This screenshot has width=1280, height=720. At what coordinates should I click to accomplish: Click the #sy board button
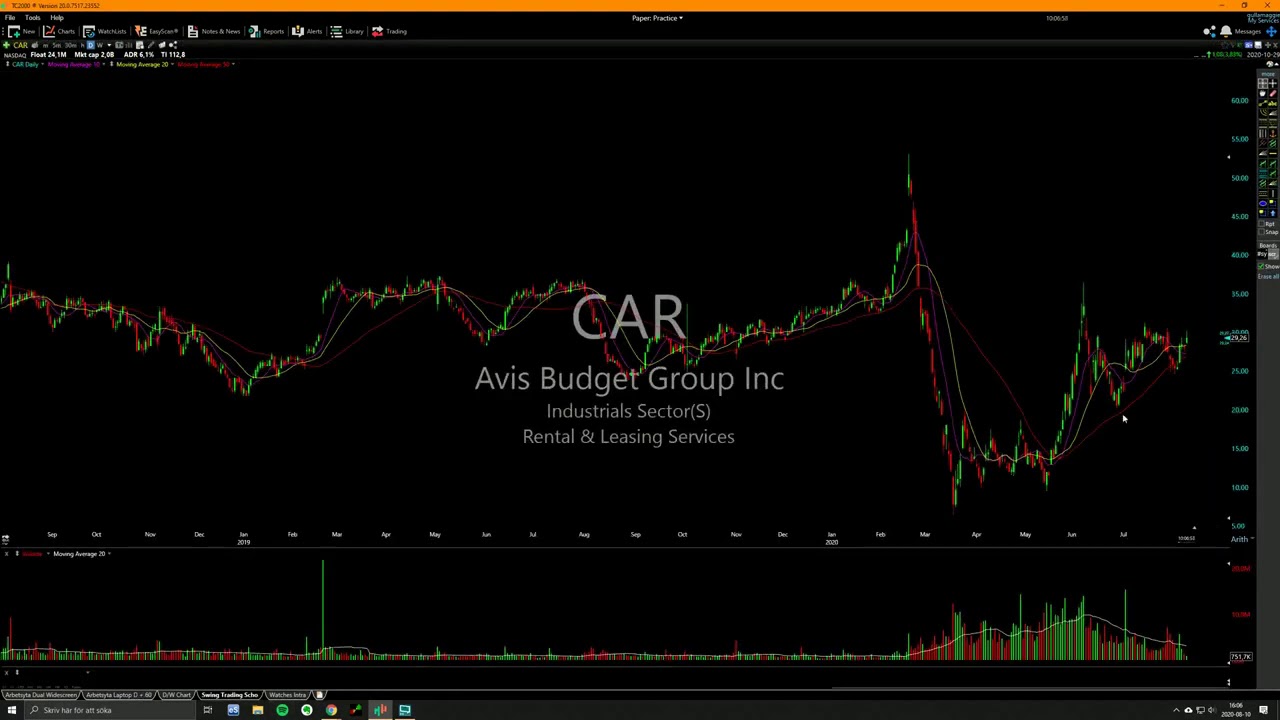[1262, 254]
